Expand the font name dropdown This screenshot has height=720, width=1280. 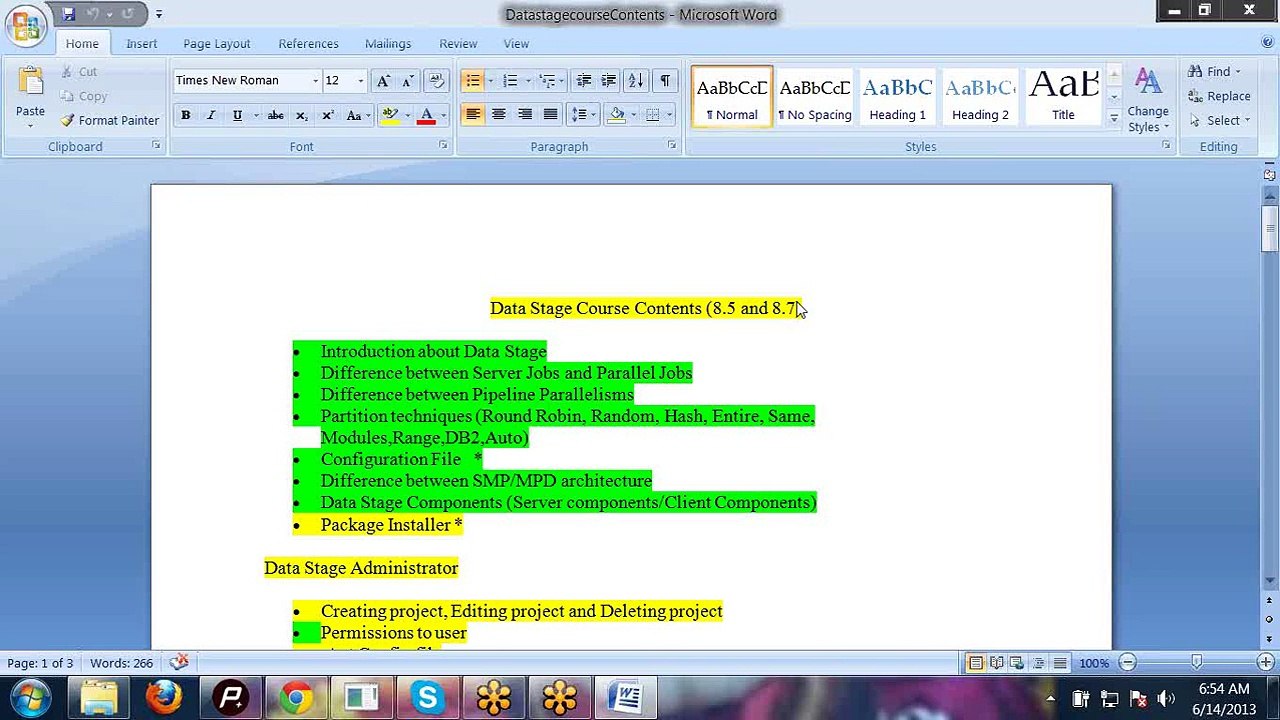(x=315, y=81)
